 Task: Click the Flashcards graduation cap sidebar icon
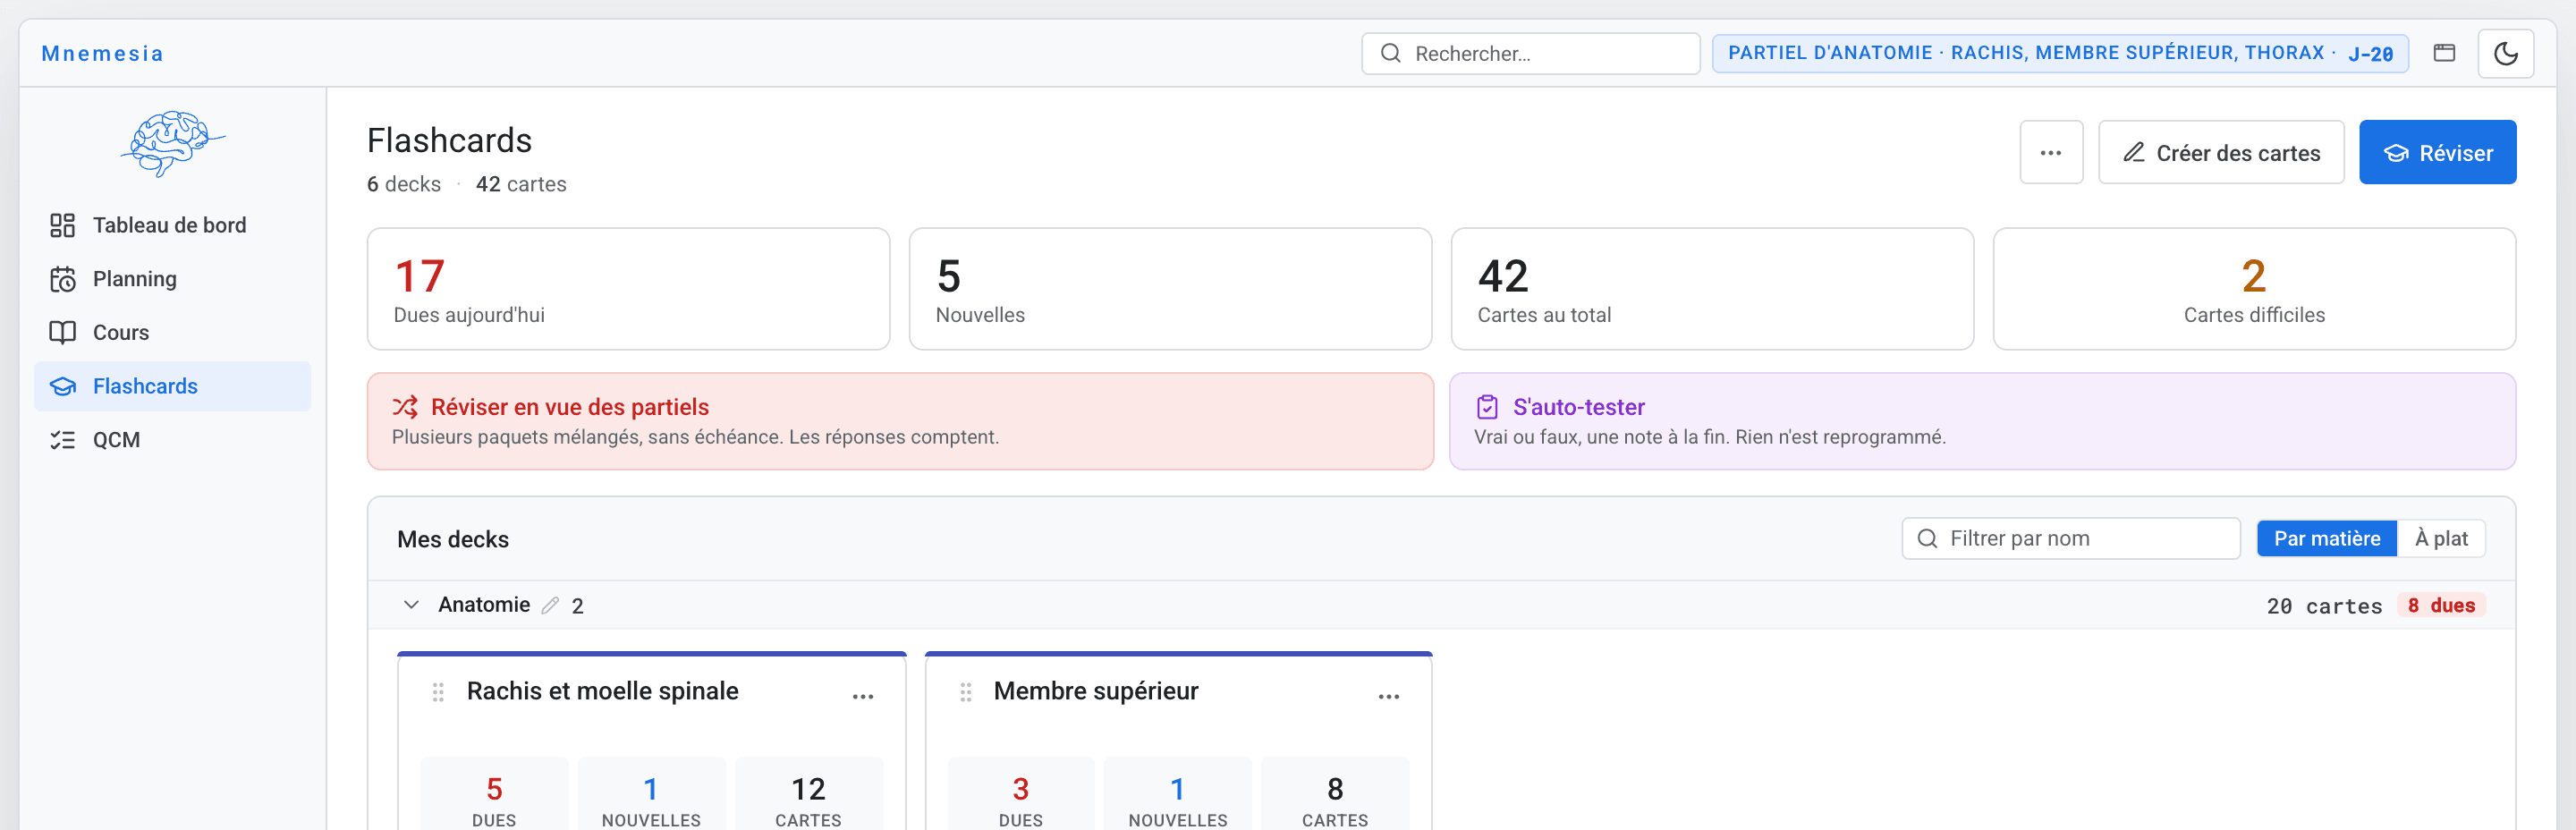(62, 386)
